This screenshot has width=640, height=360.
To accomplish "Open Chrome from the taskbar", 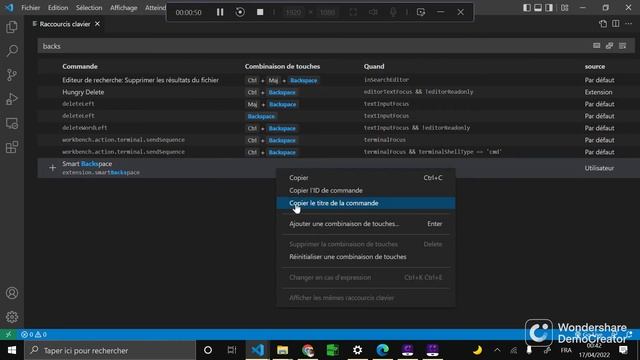I will [x=308, y=350].
